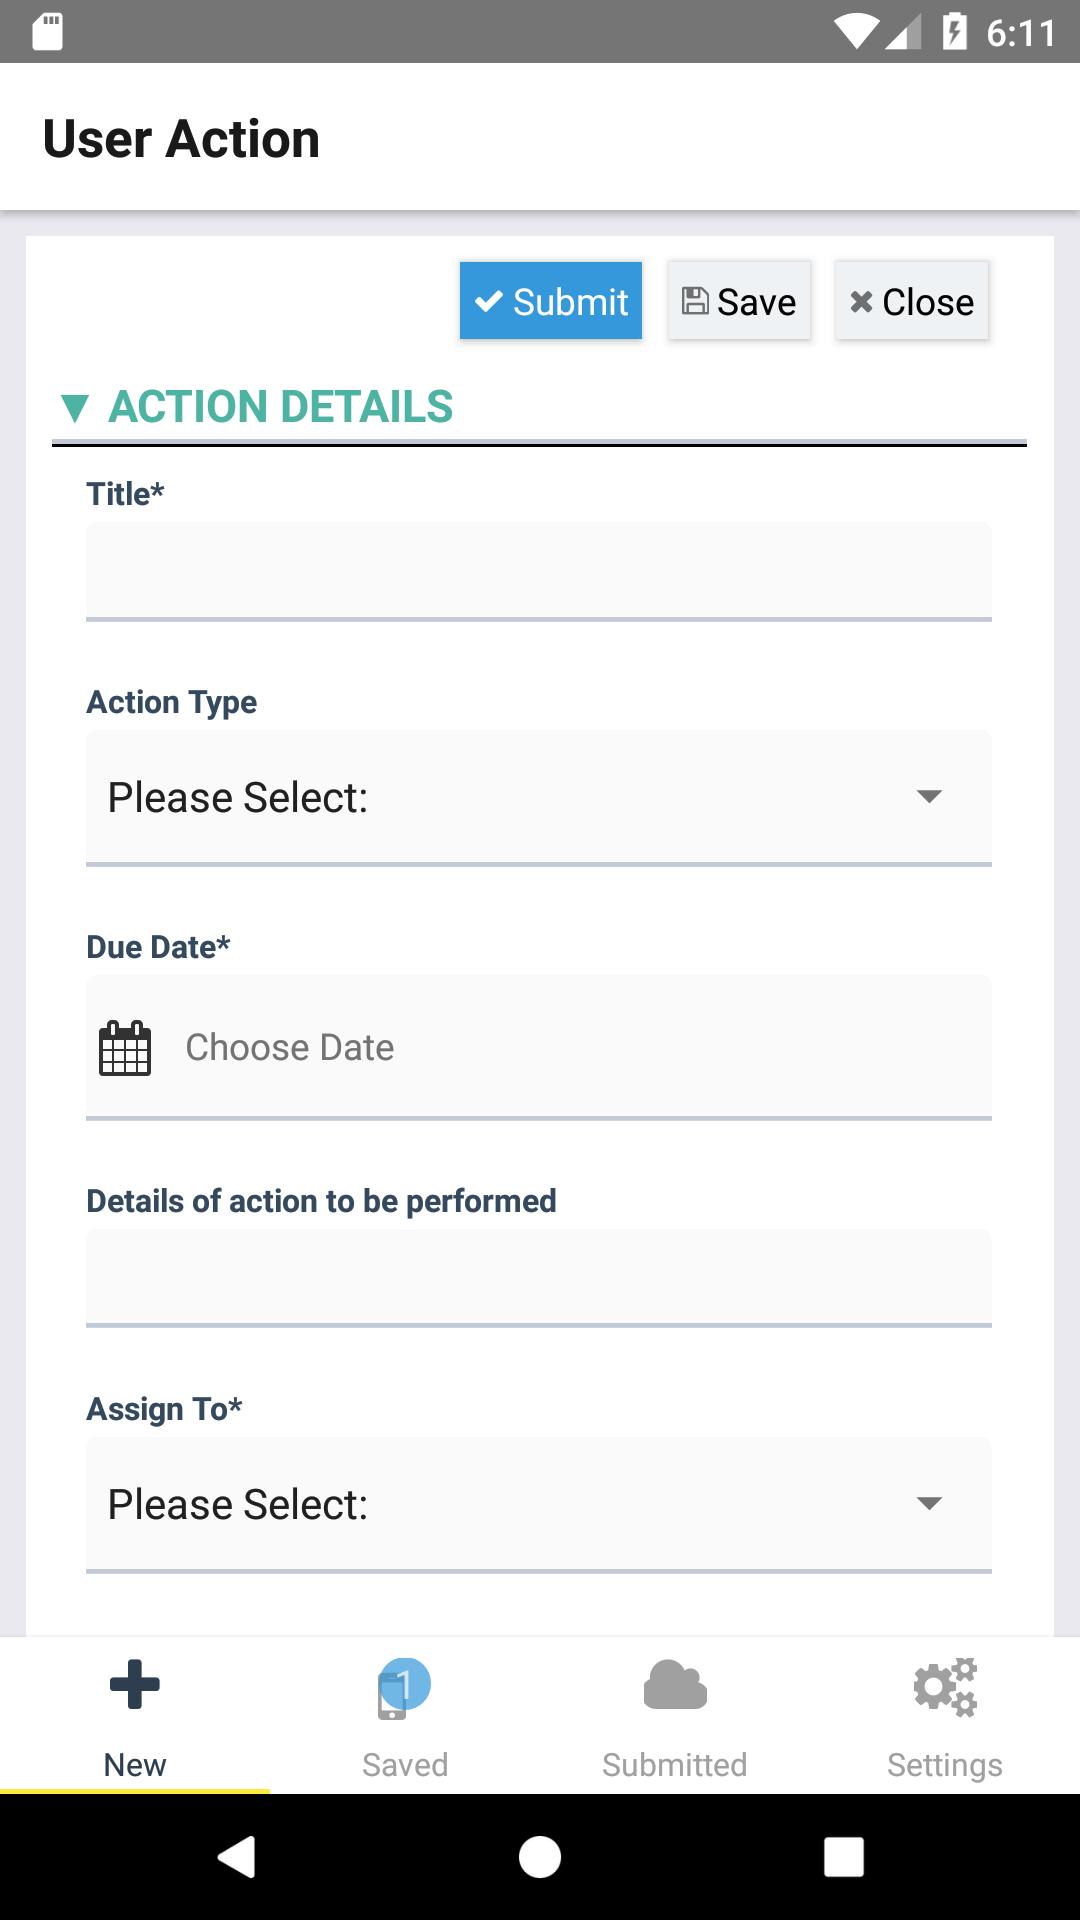
Task: Save the action as draft
Action: pos(739,301)
